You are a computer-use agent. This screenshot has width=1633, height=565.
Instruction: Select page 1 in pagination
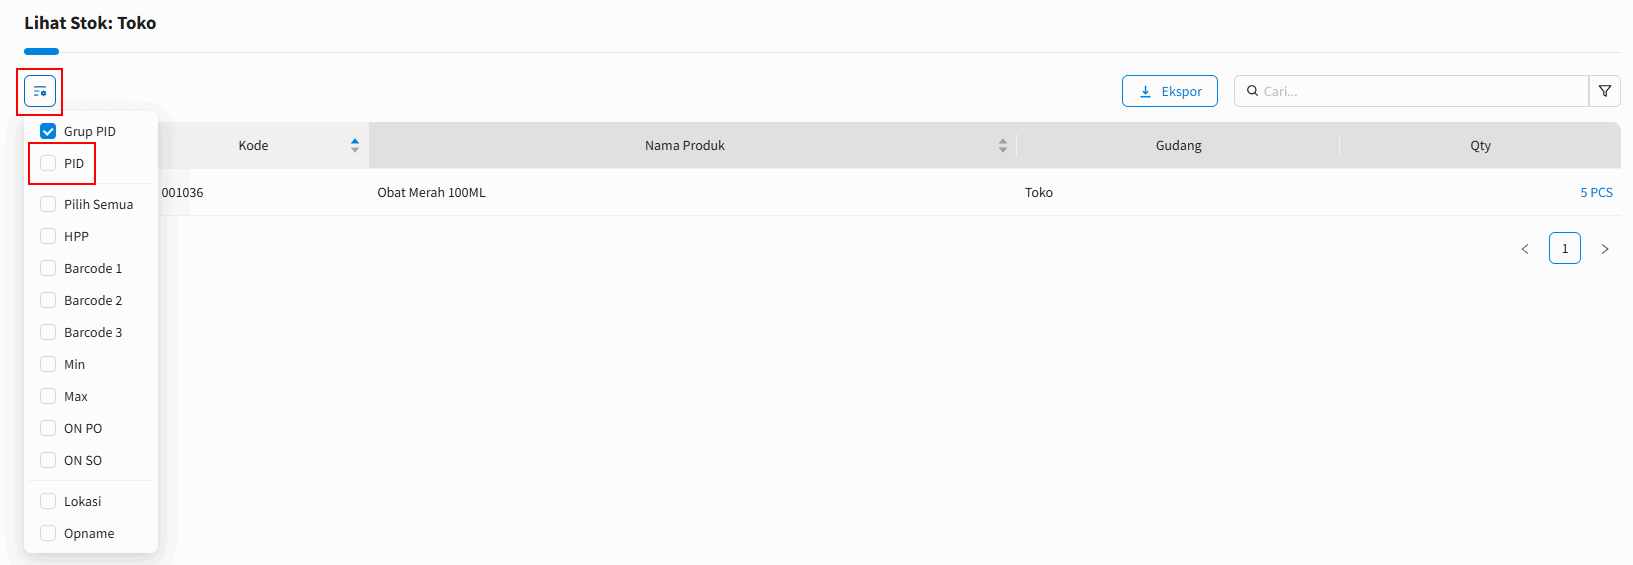[x=1564, y=248]
